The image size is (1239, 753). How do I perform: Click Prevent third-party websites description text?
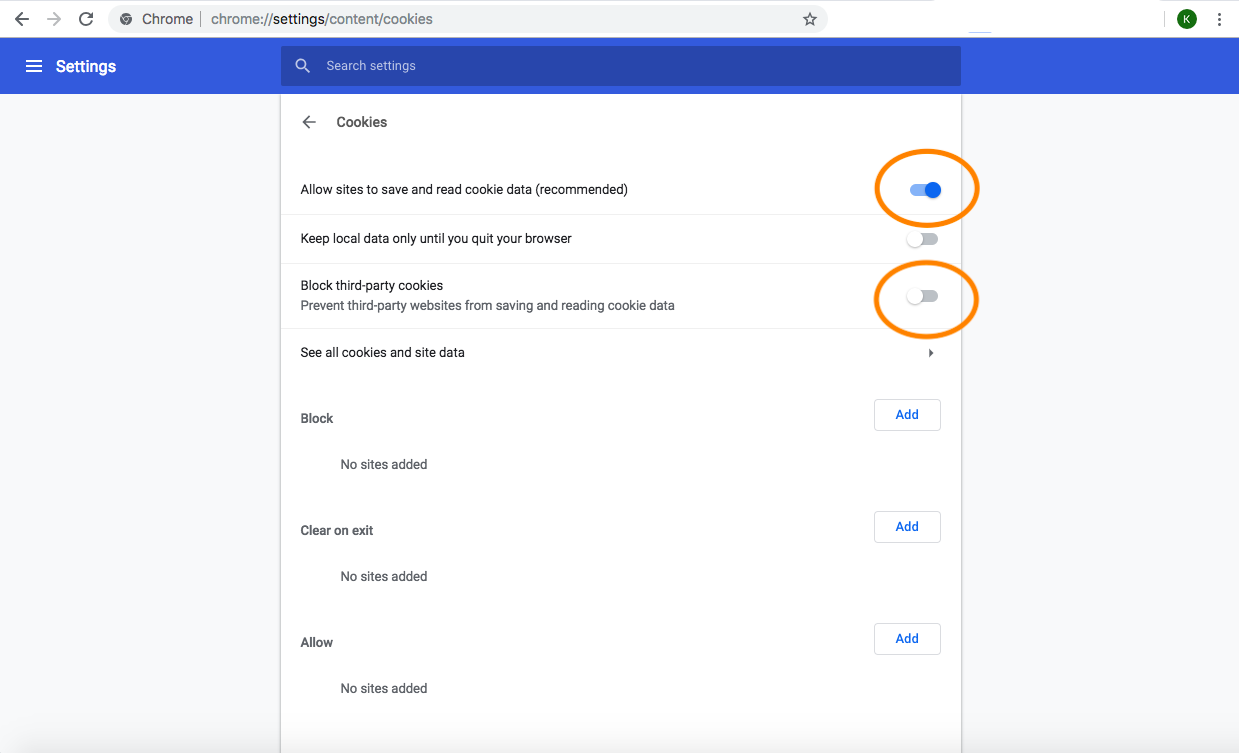(488, 306)
